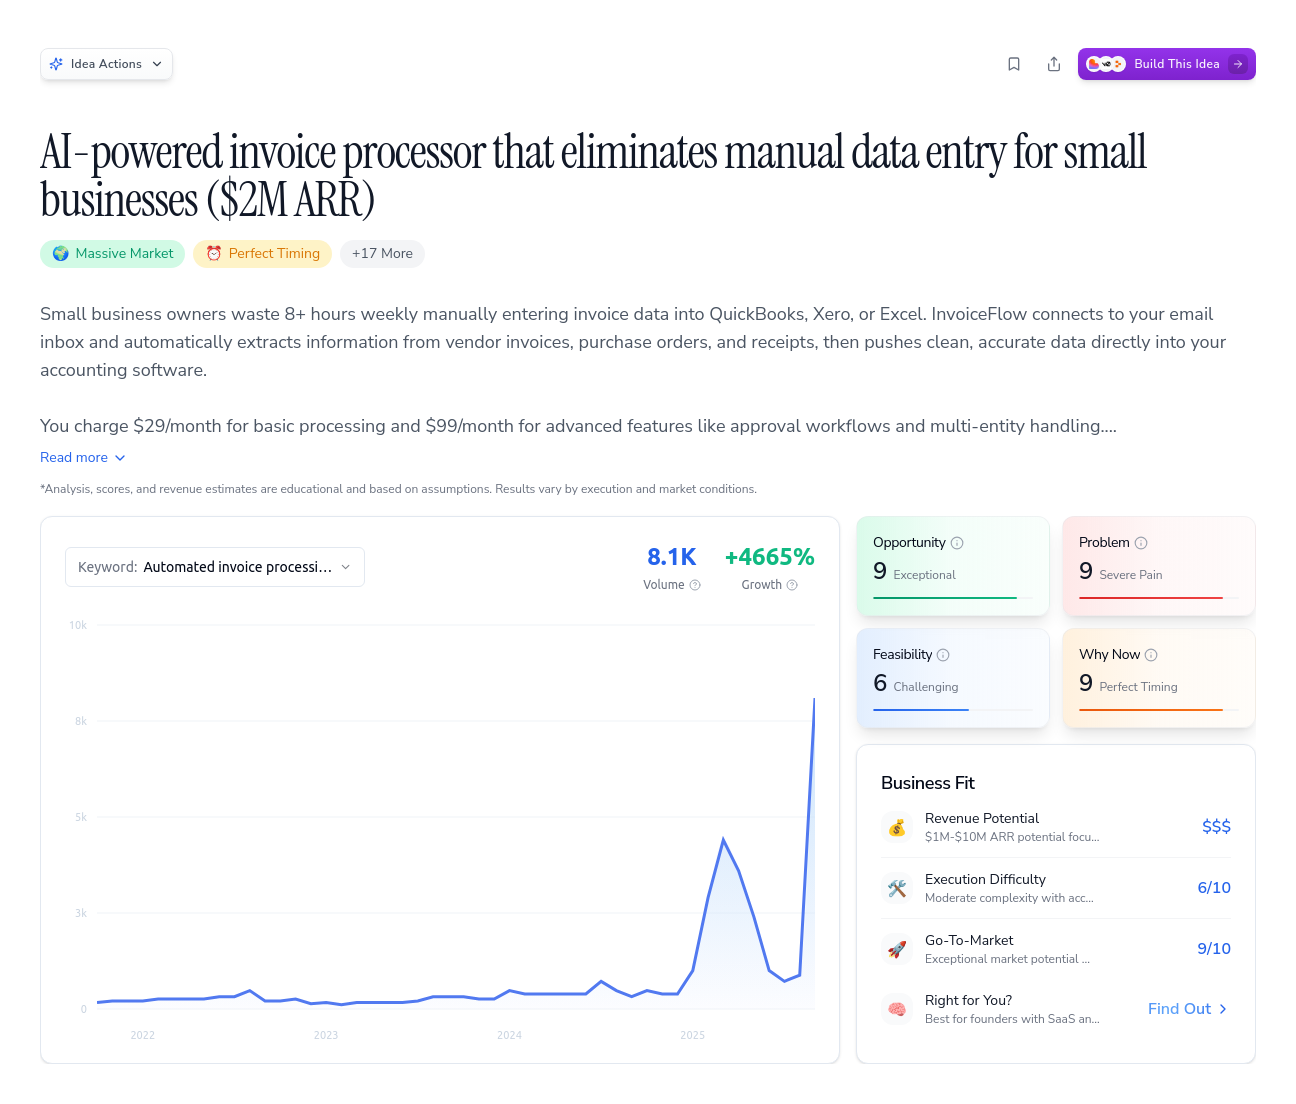Click the share icon near the bookmark
1296x1104 pixels.
pos(1054,63)
